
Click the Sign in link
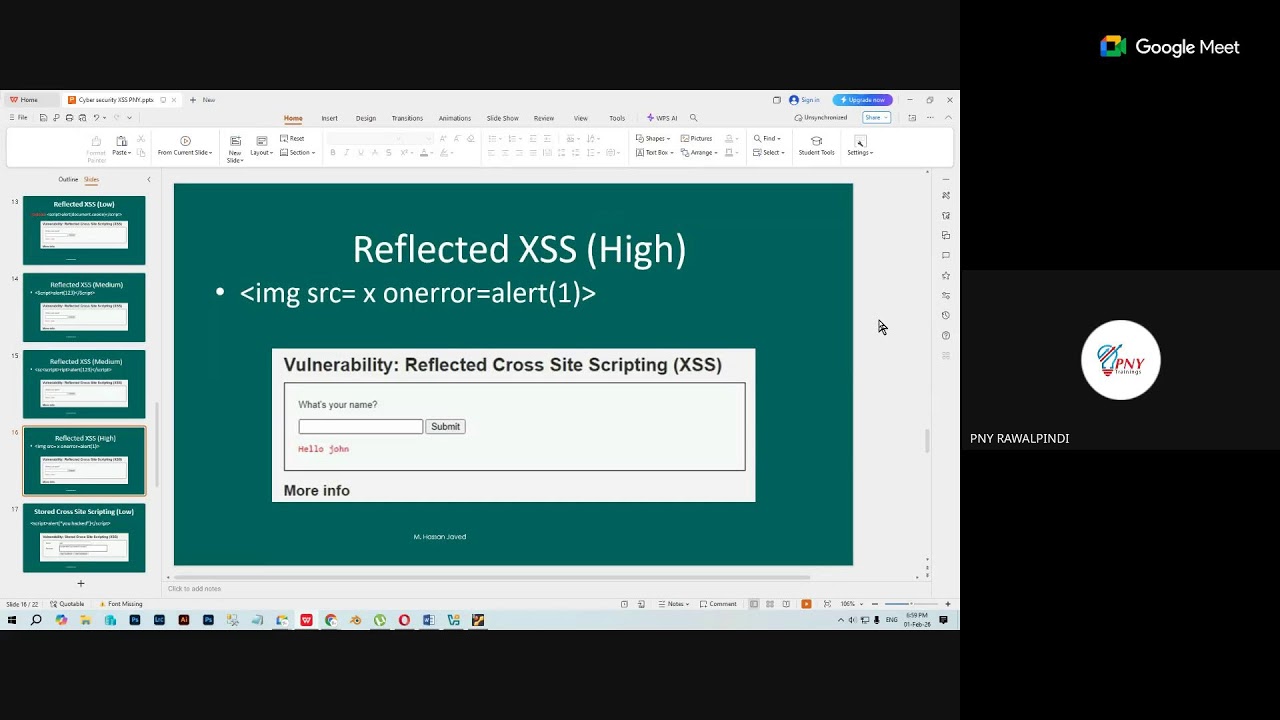[x=805, y=100]
